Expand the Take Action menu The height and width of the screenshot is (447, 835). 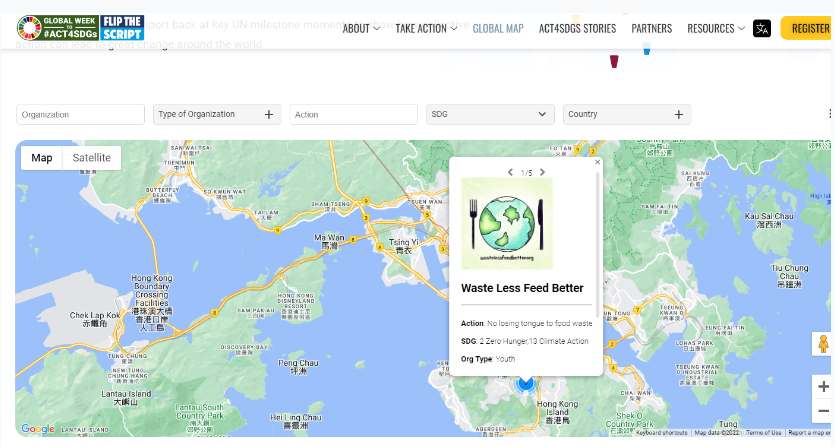(x=426, y=28)
